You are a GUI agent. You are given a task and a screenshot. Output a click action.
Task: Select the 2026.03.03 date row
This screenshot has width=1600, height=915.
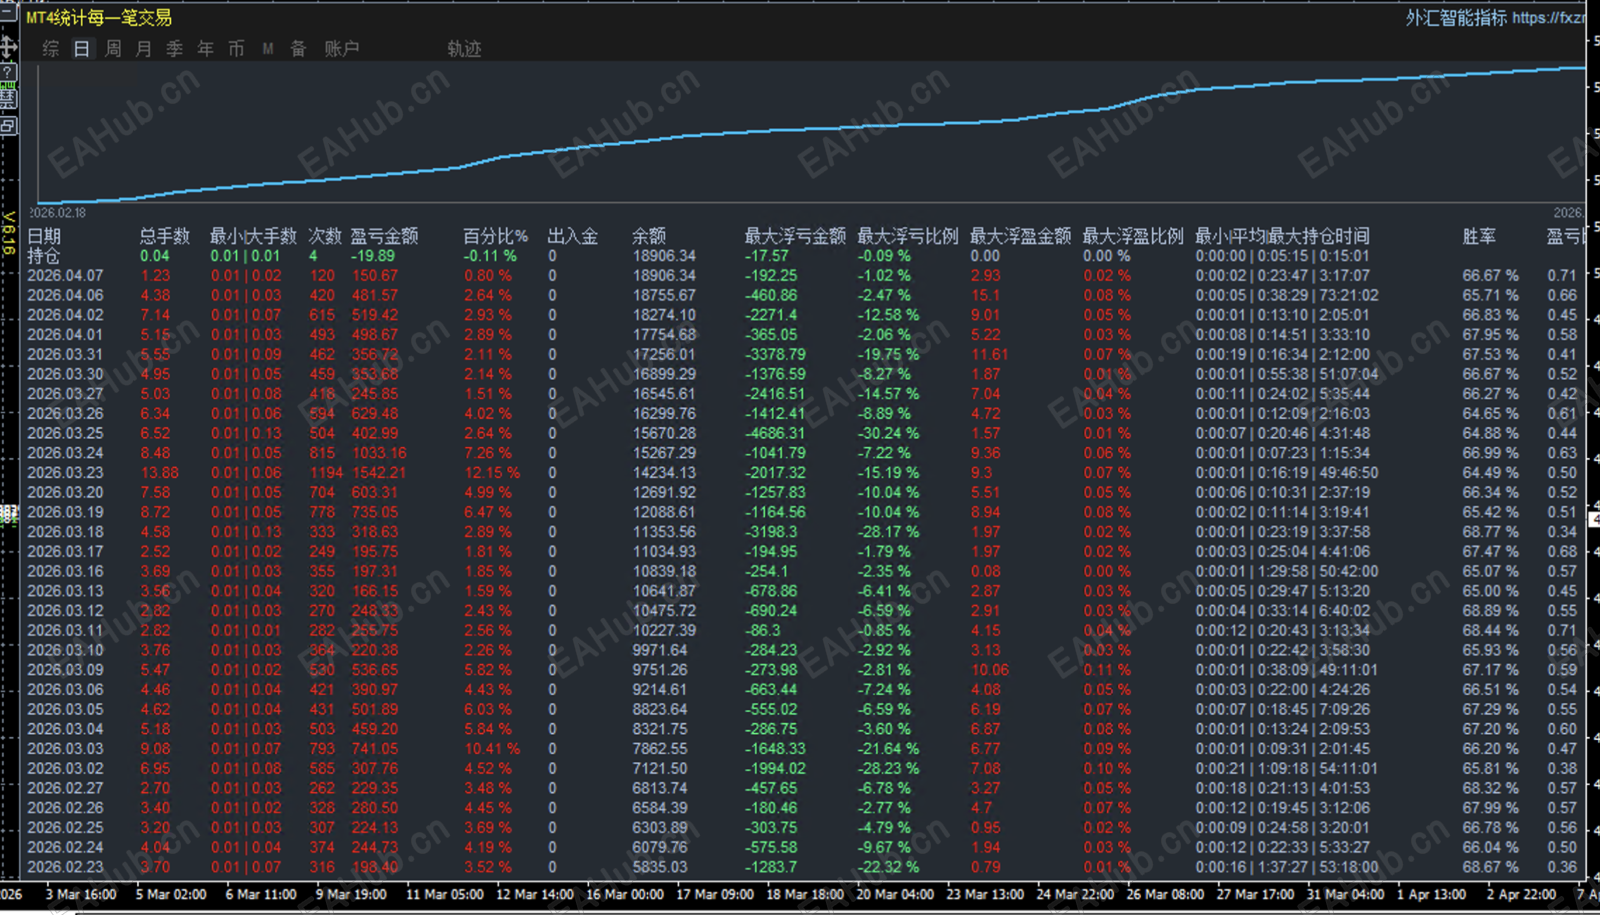(x=65, y=748)
